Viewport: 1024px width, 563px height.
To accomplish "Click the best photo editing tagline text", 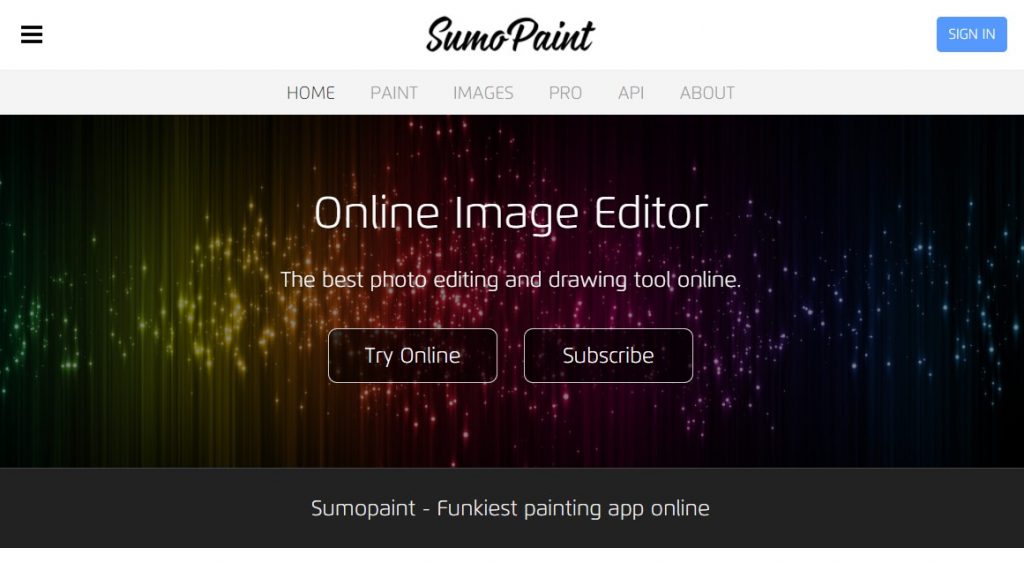I will (511, 280).
